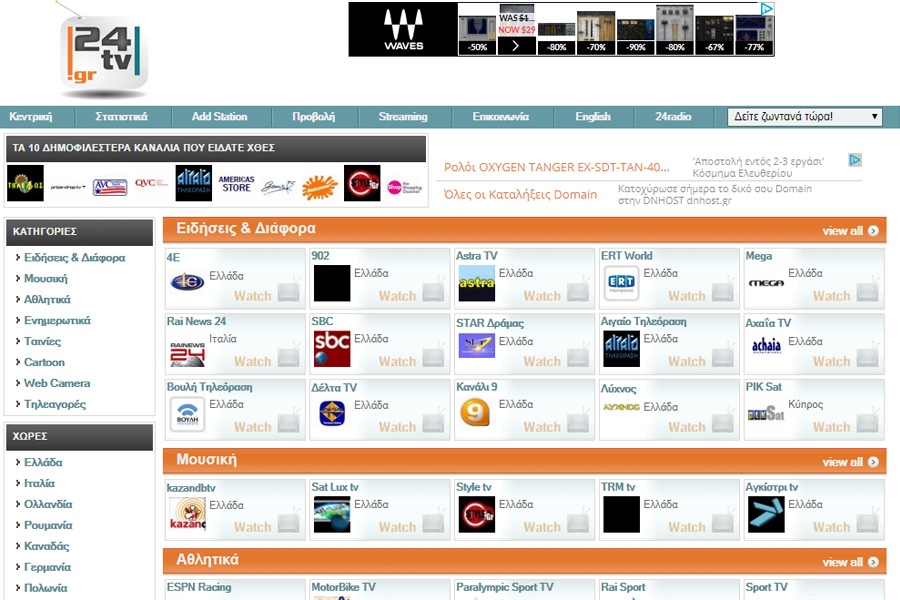
Task: Click the QVC logo in top 10 strip
Action: (x=151, y=183)
